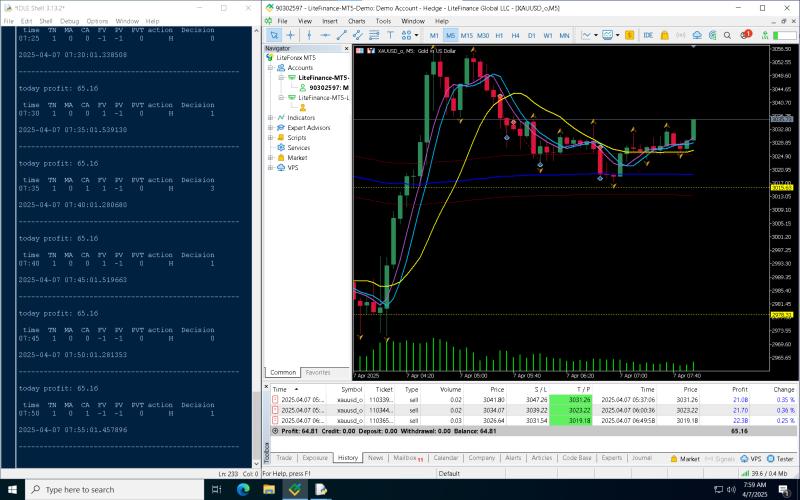The height and width of the screenshot is (500, 800).
Task: Expand the Market tree node
Action: point(270,157)
